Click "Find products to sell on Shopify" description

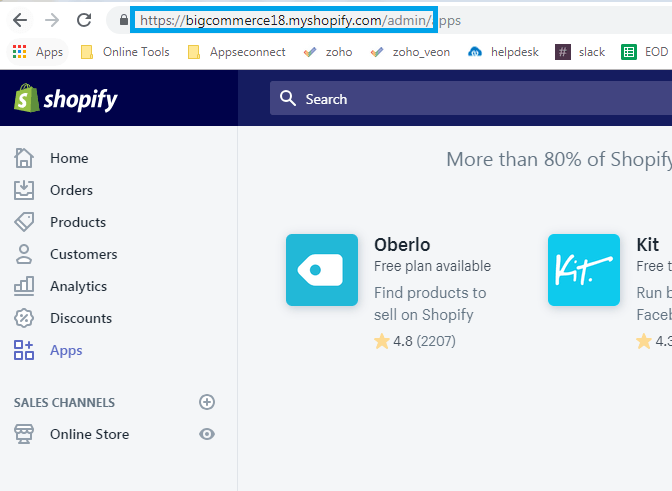click(430, 304)
